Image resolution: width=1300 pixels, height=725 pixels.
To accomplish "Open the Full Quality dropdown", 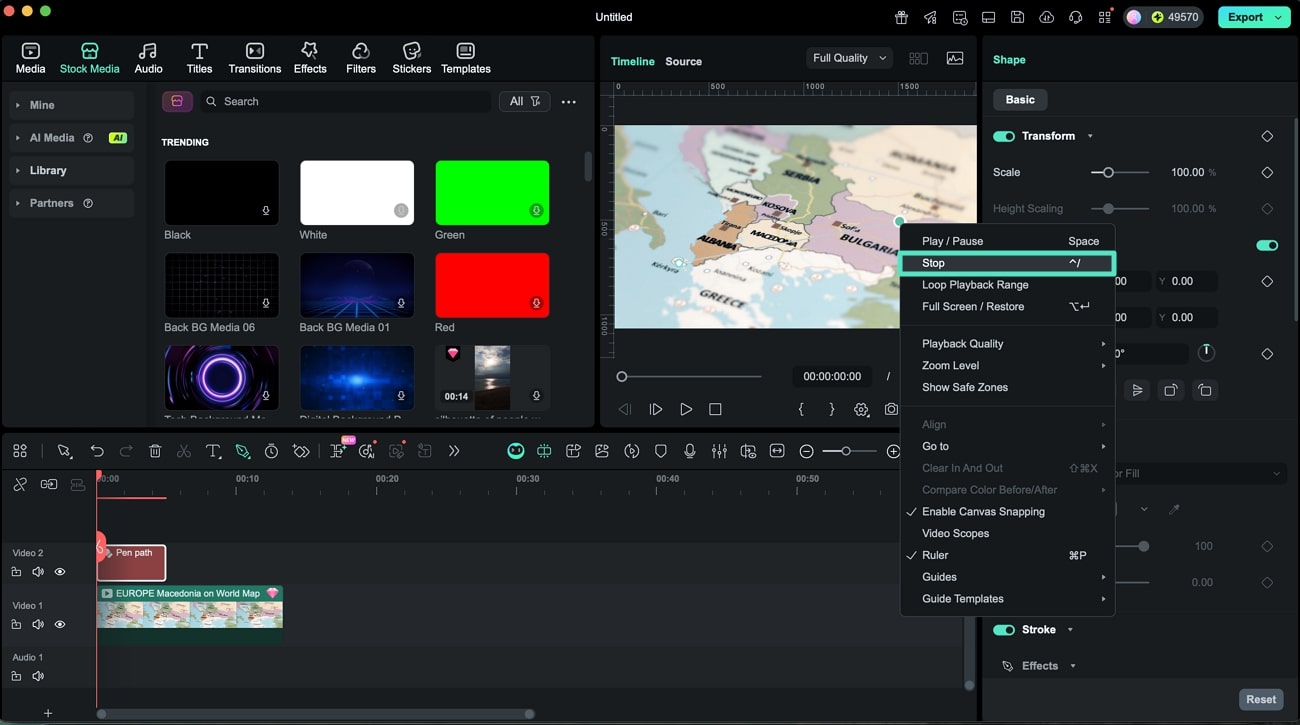I will pos(849,58).
